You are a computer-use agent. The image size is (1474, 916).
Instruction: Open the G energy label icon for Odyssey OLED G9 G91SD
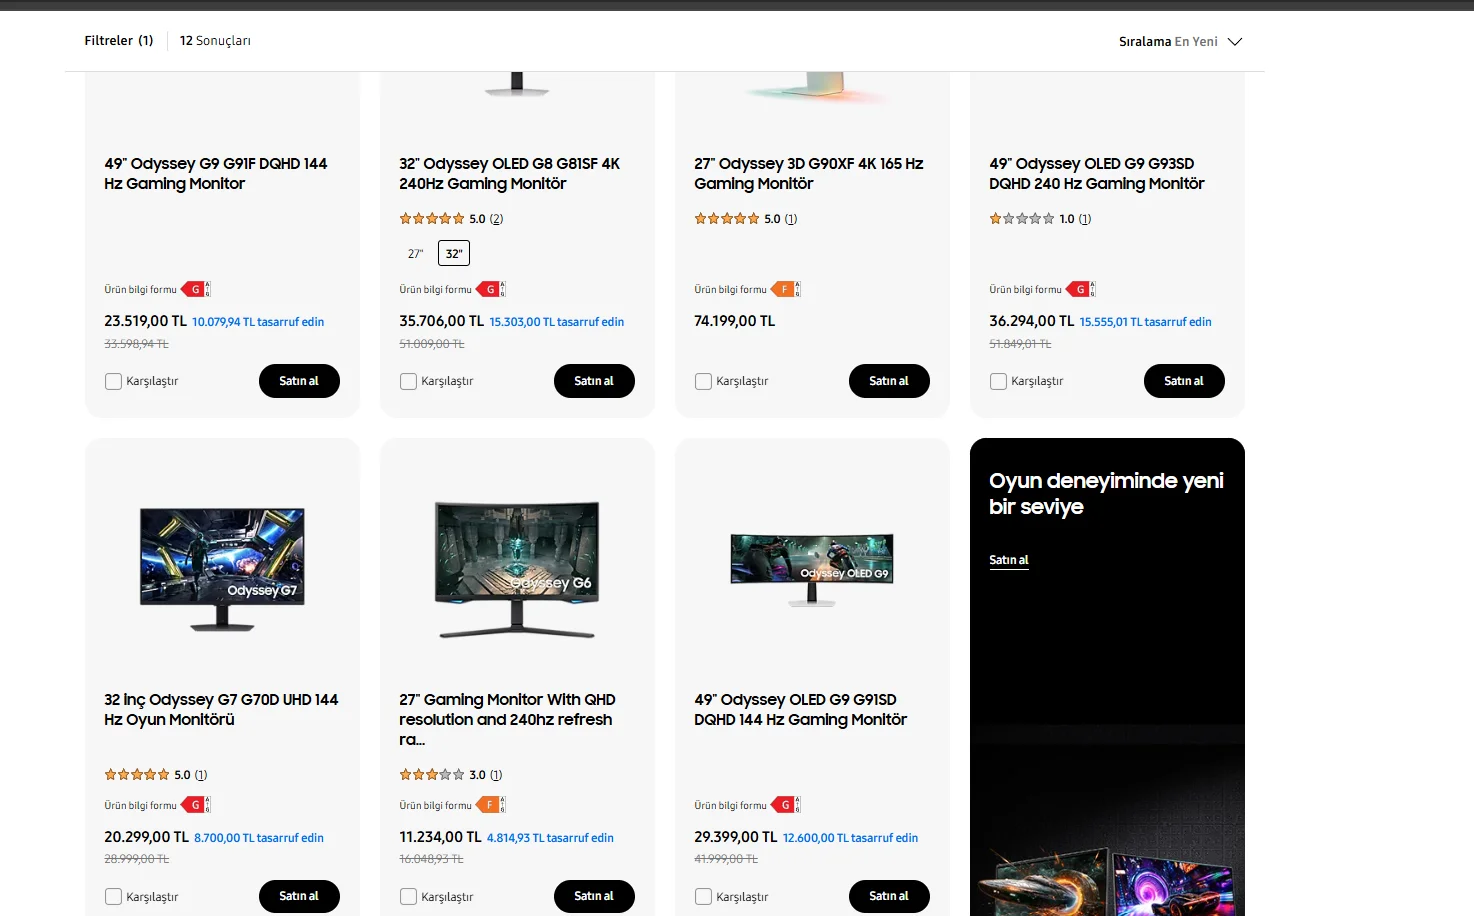(x=786, y=806)
